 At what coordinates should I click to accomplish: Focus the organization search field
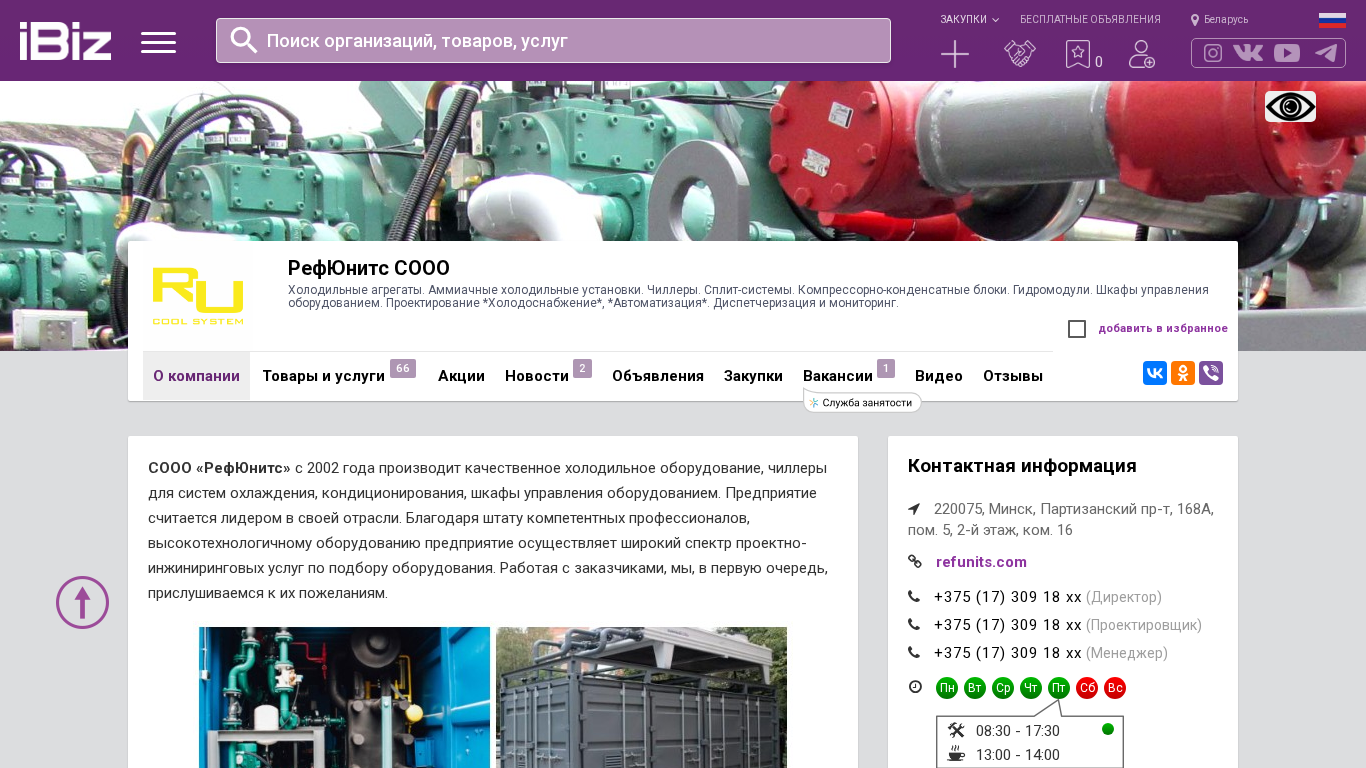pyautogui.click(x=553, y=41)
